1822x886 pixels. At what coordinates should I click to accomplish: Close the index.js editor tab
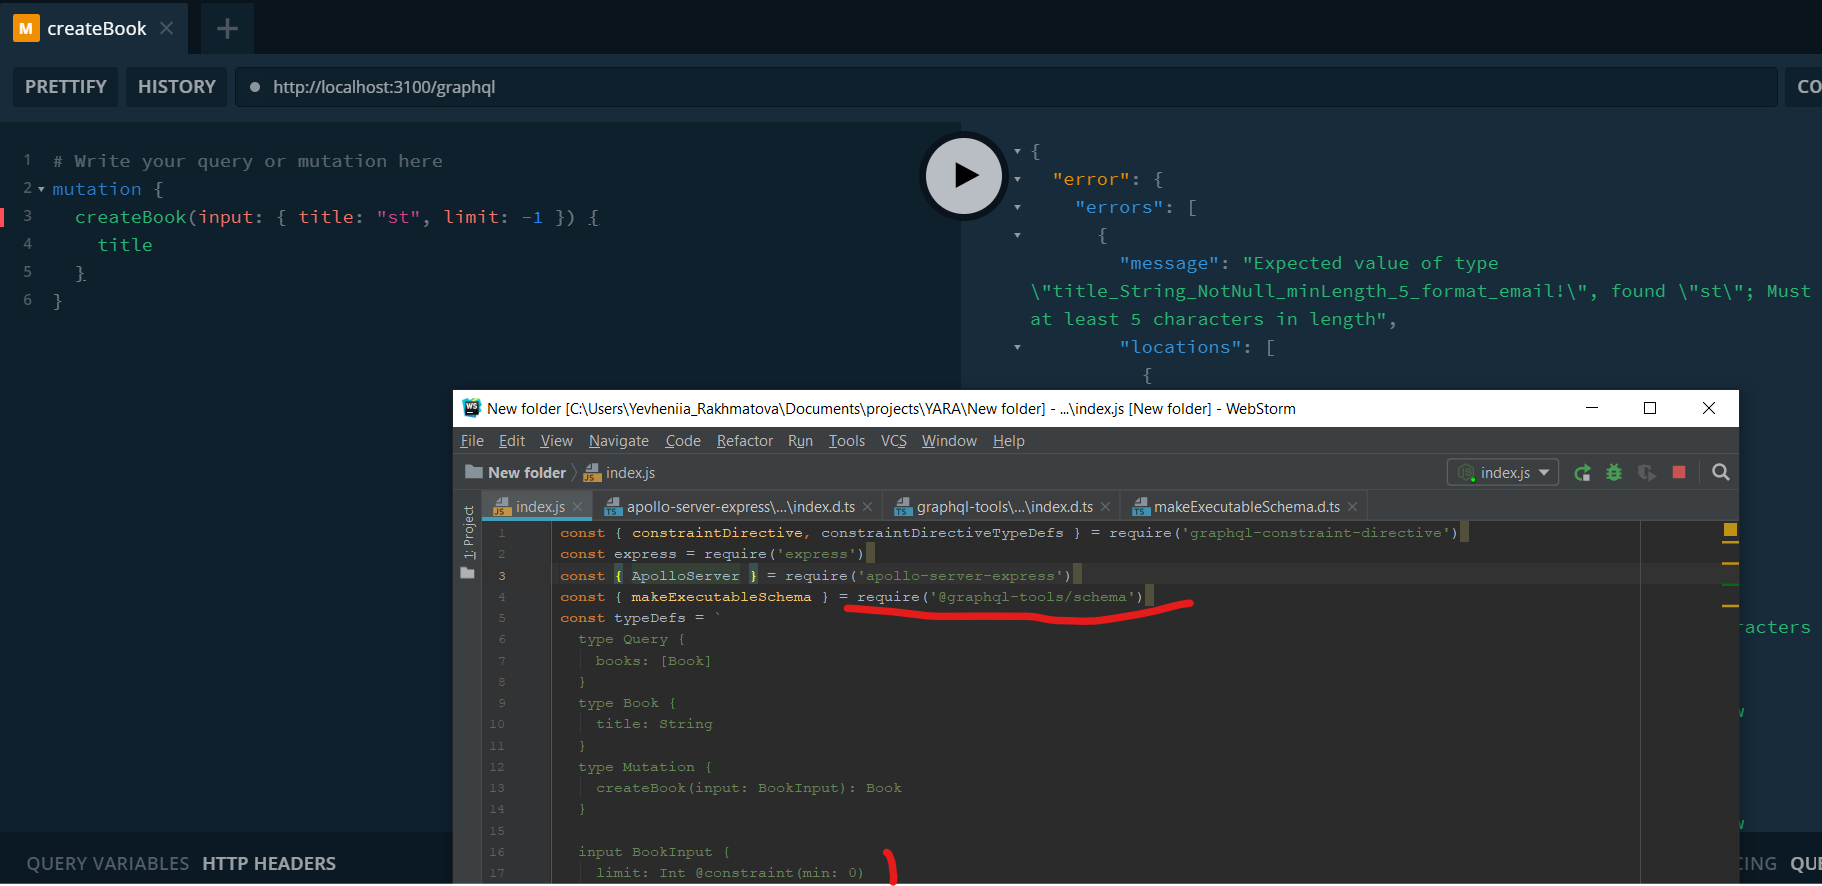[577, 507]
